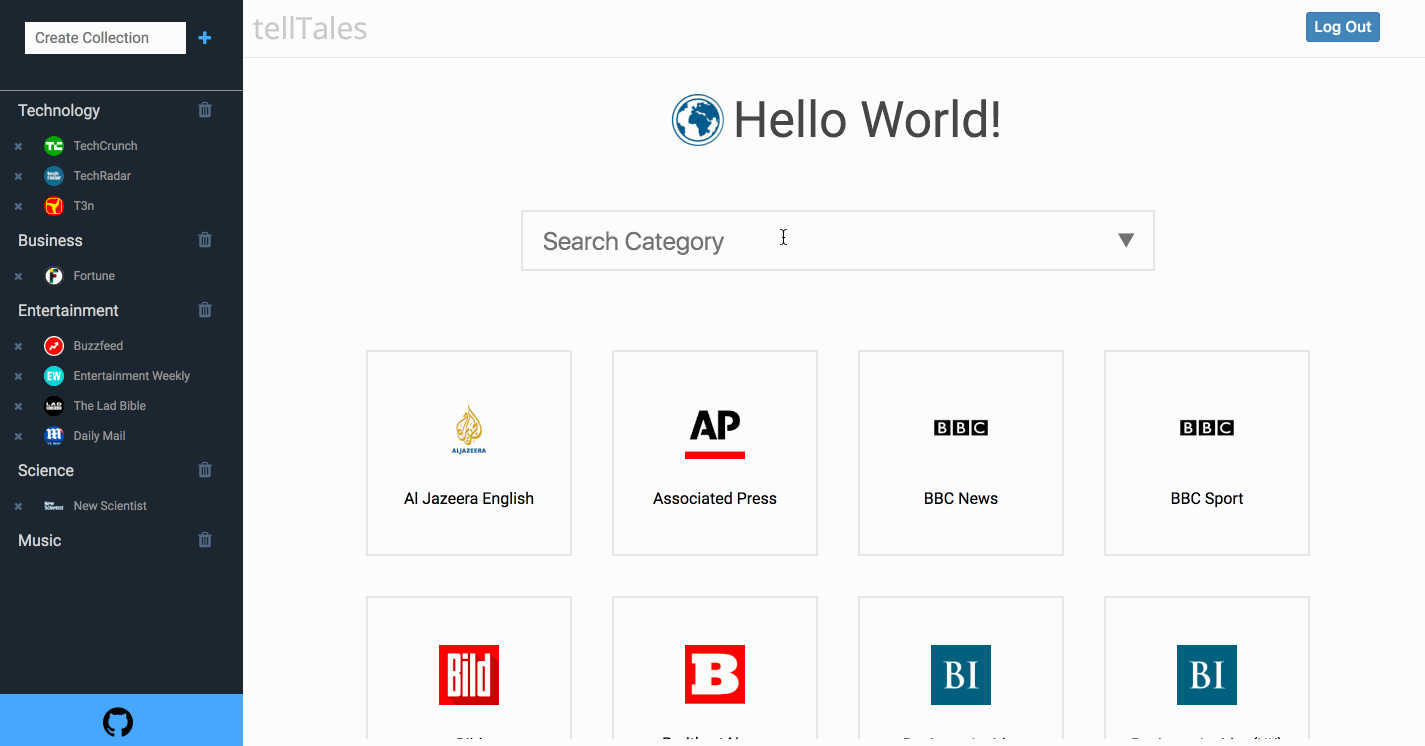Screen dimensions: 1425x746
Task: Remove New Scientist using its x icon
Action: (18, 506)
